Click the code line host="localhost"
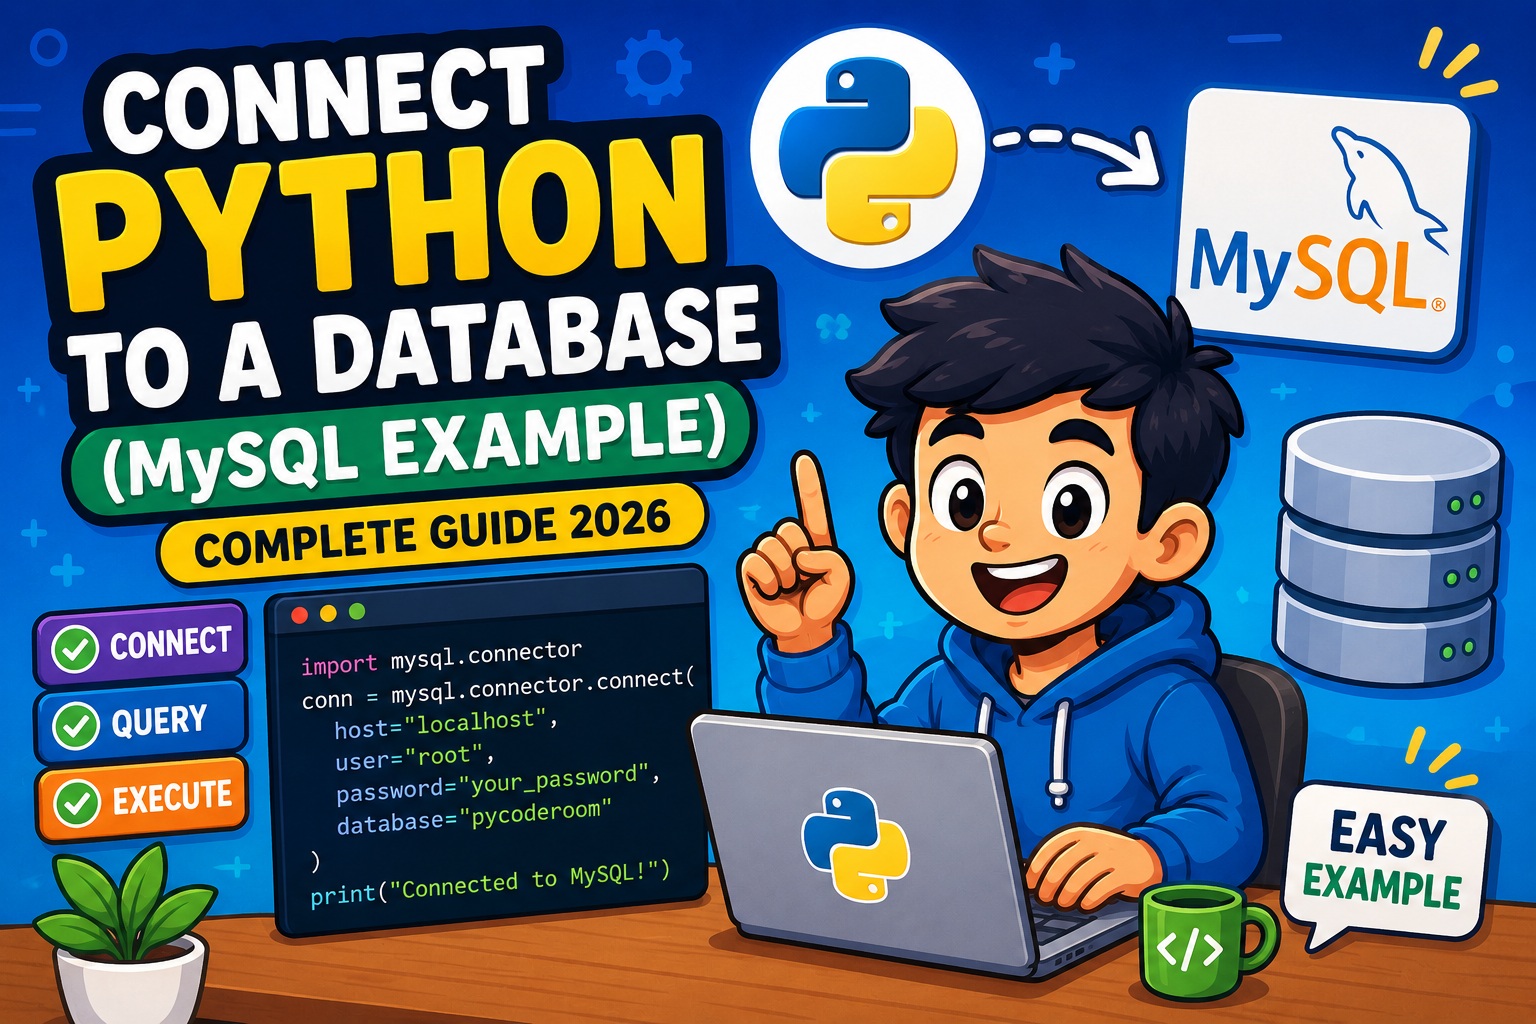This screenshot has width=1536, height=1024. coord(446,724)
